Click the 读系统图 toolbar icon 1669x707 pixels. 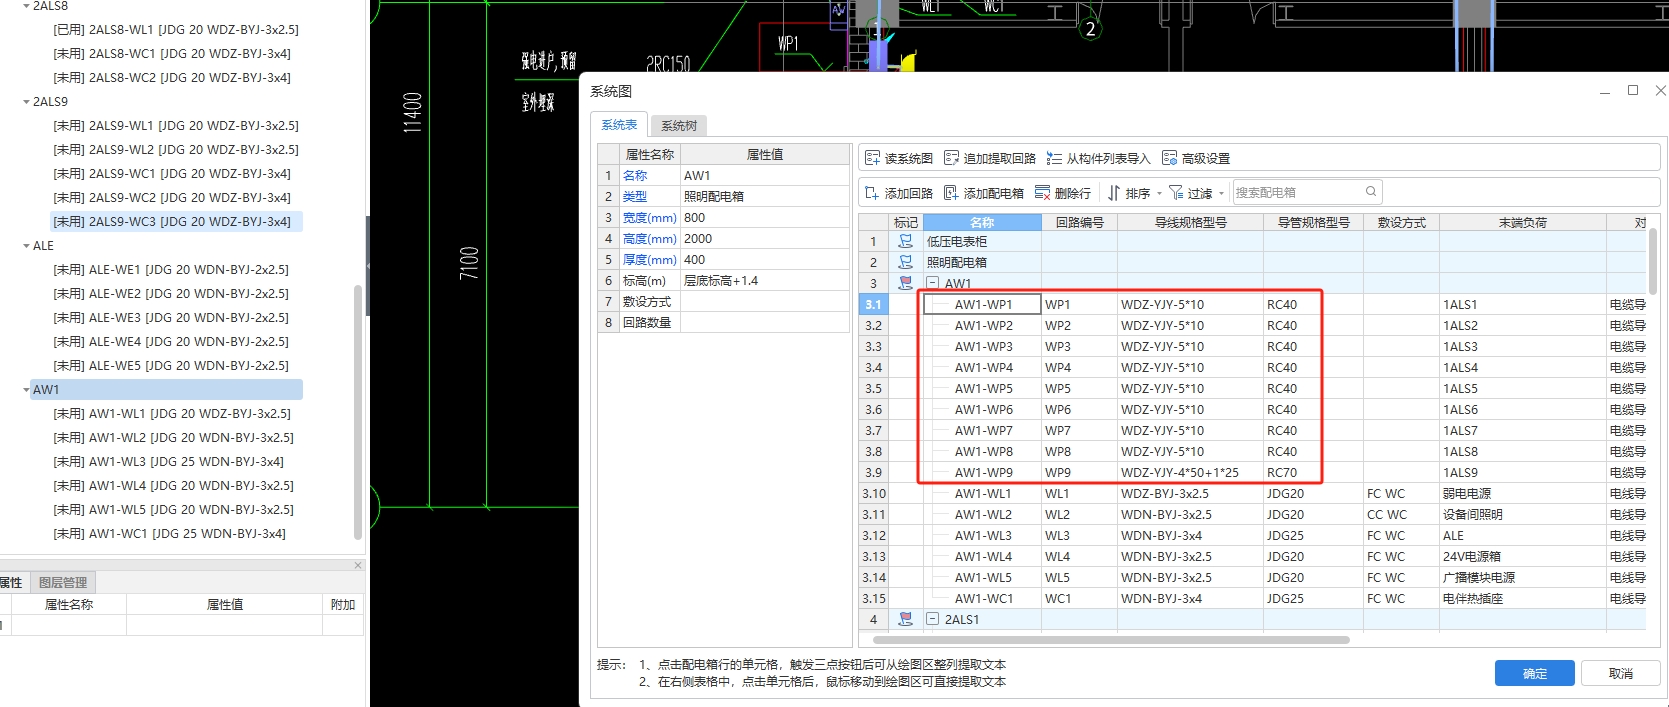point(872,158)
